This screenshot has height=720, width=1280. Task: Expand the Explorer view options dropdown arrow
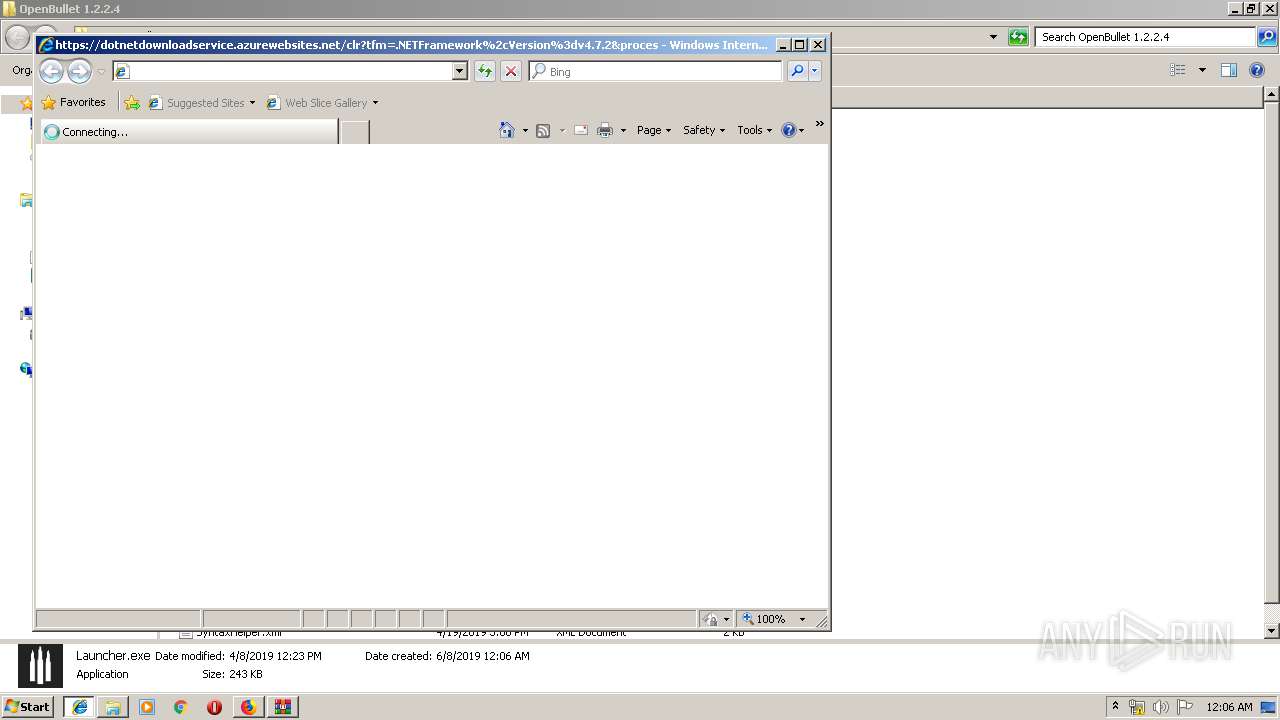pyautogui.click(x=1202, y=70)
